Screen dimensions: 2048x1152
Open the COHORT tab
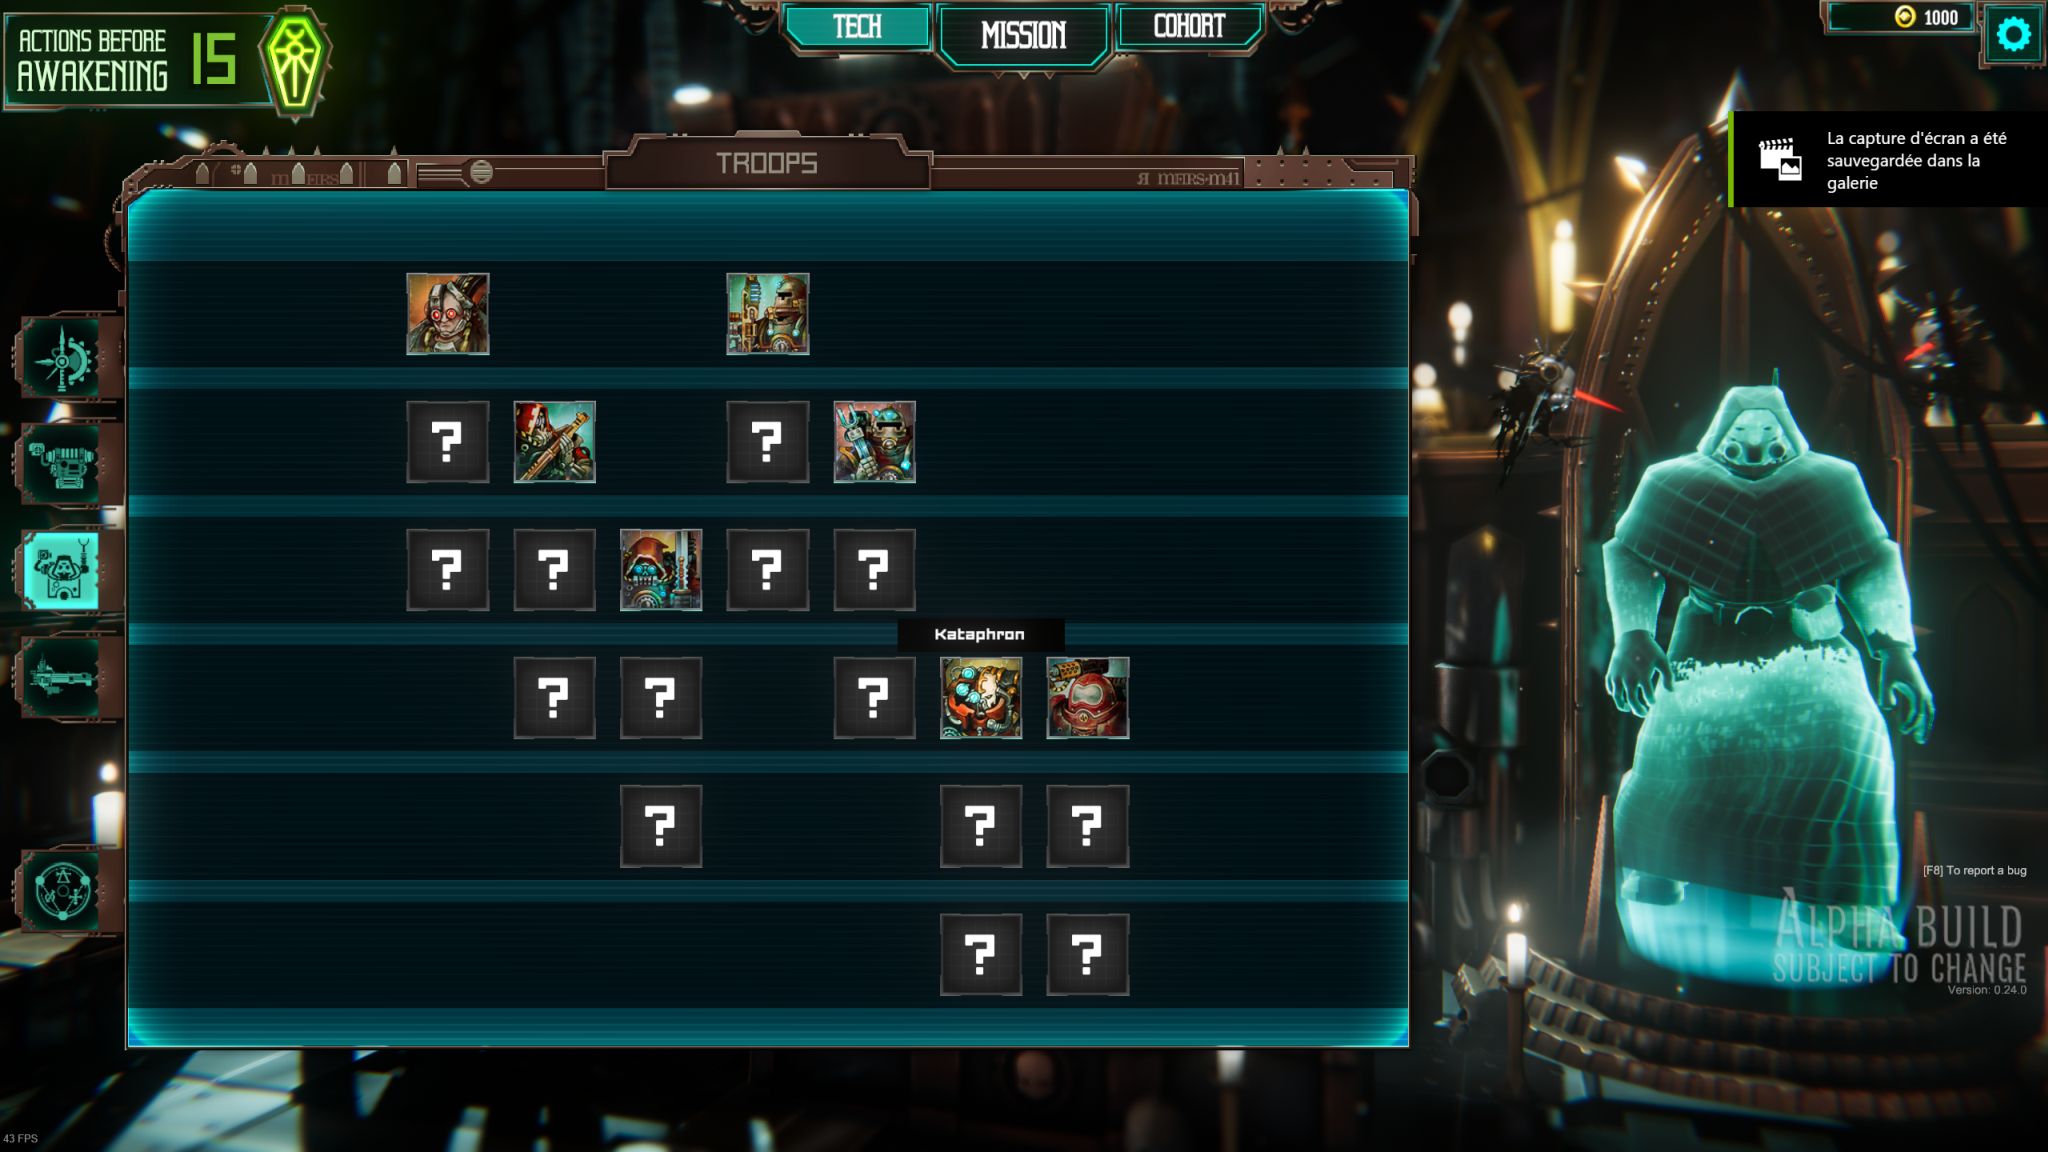pos(1189,27)
